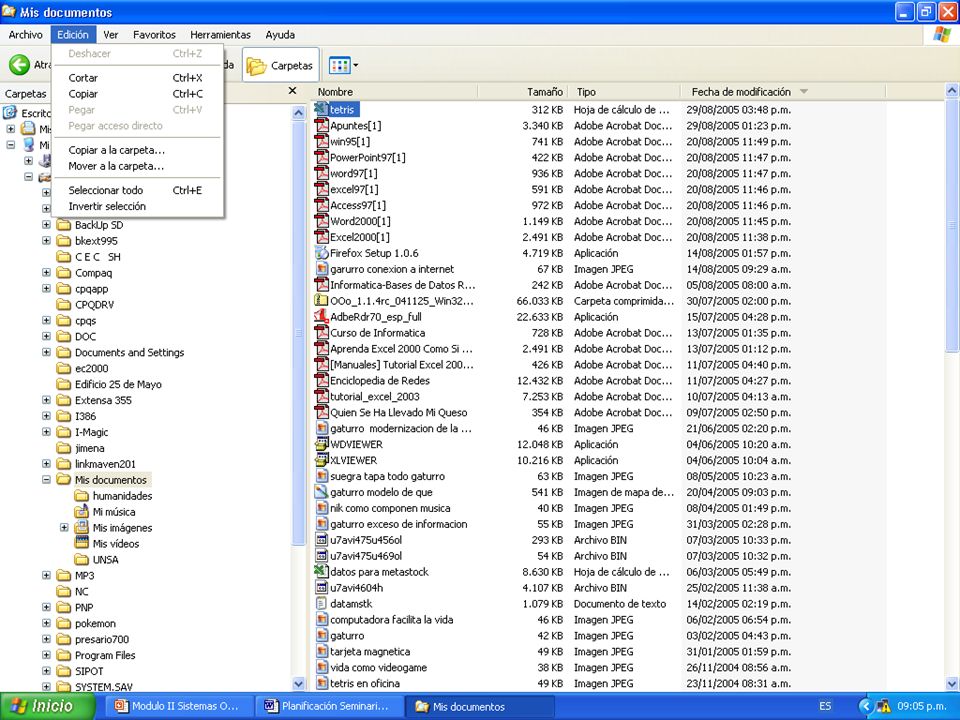Viewport: 960px width, 720px height.
Task: Open the Archivo menu
Action: point(25,35)
